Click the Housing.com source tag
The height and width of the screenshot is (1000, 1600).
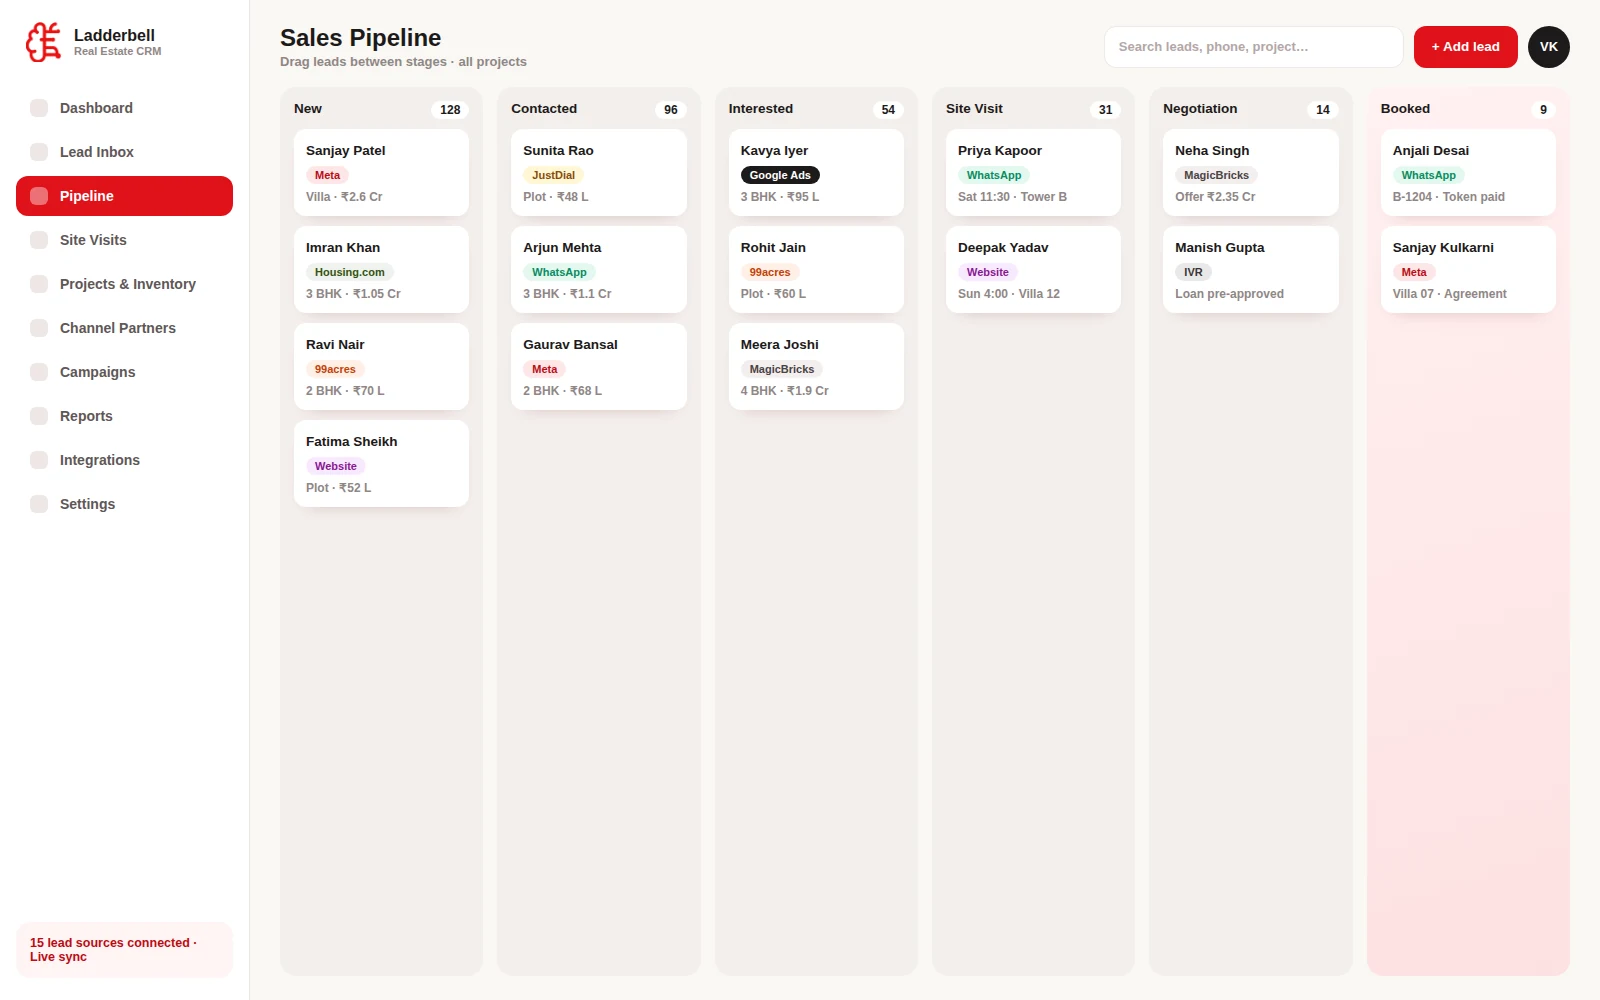point(350,272)
